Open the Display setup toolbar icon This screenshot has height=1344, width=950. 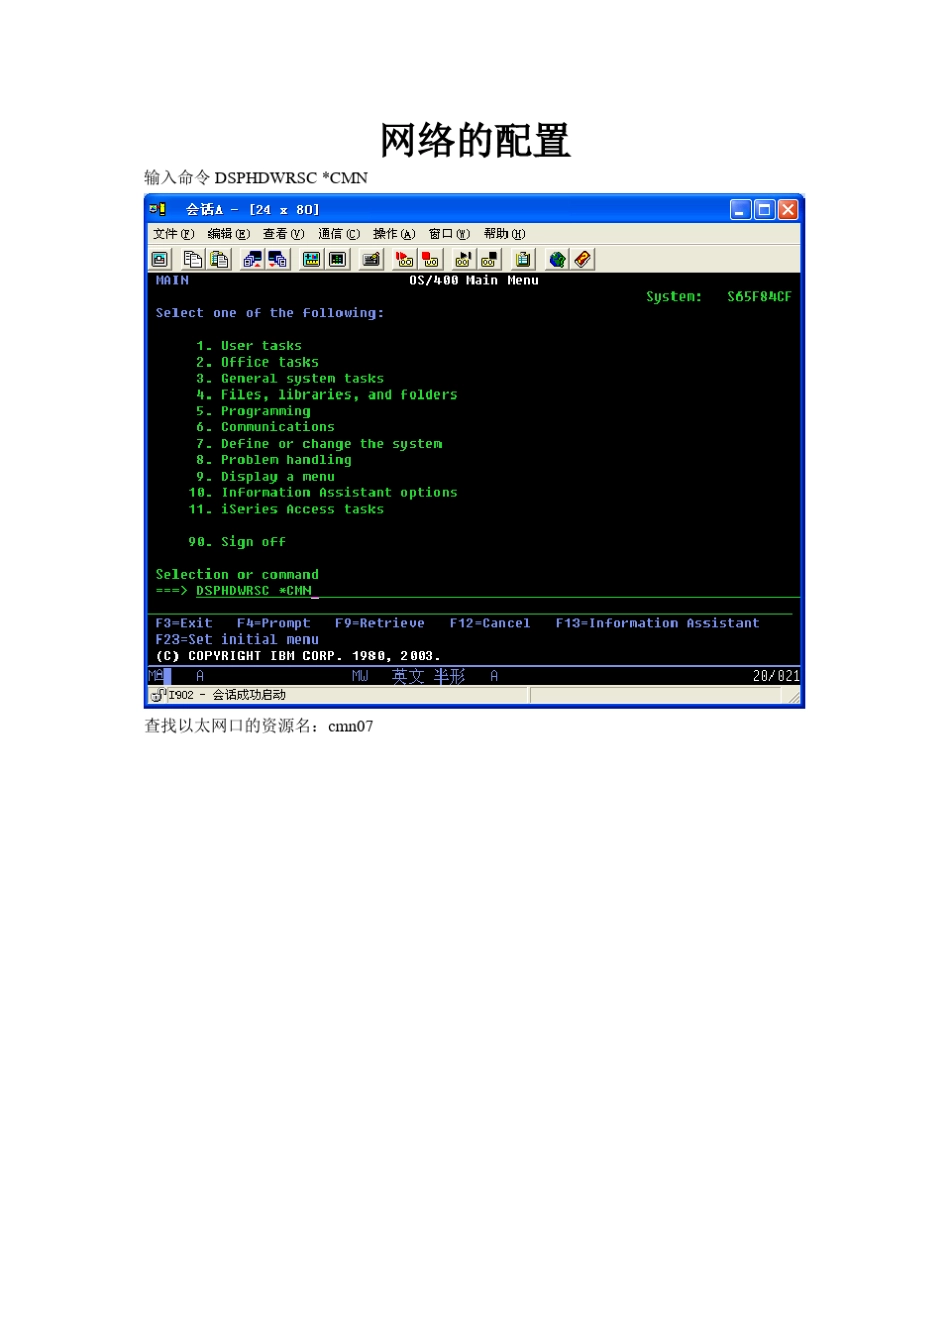pos(312,259)
